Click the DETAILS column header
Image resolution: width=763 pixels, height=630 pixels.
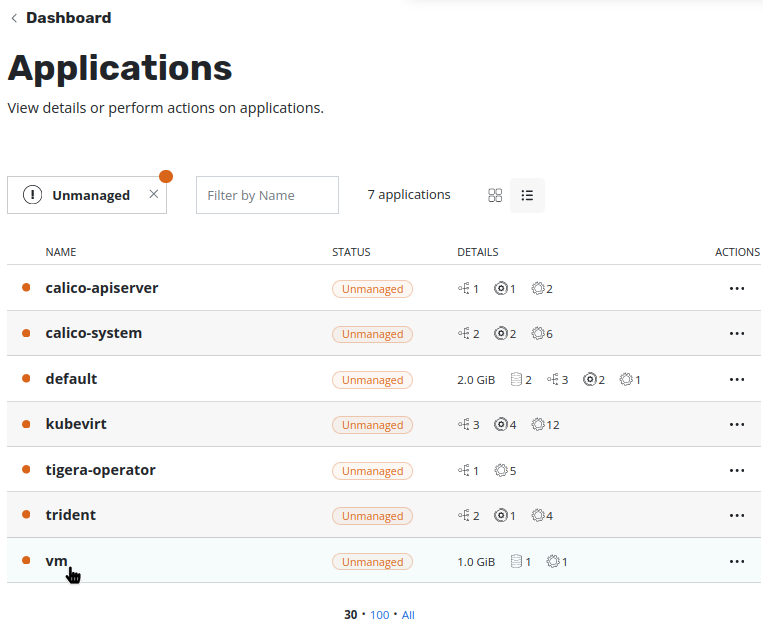[x=477, y=252]
